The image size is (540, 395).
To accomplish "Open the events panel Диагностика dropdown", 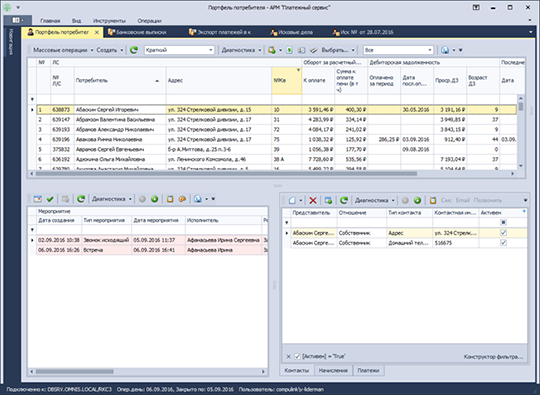I will pos(112,199).
